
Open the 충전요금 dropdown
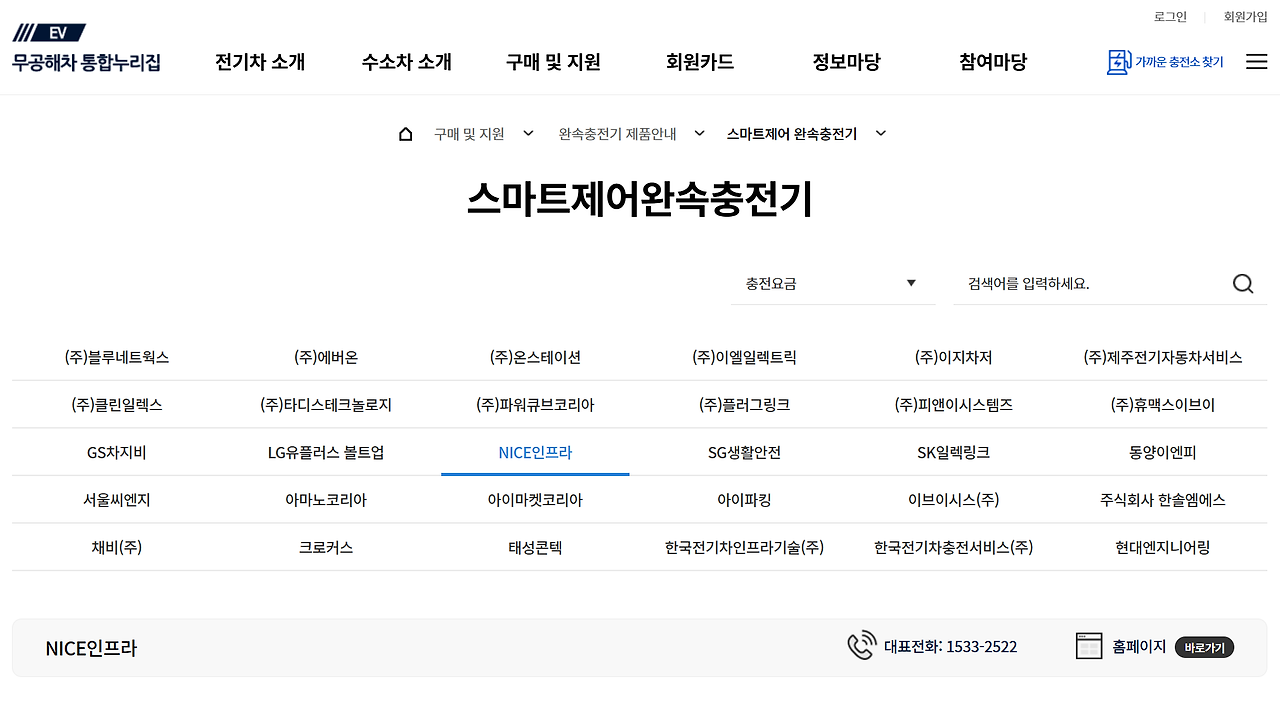[833, 284]
